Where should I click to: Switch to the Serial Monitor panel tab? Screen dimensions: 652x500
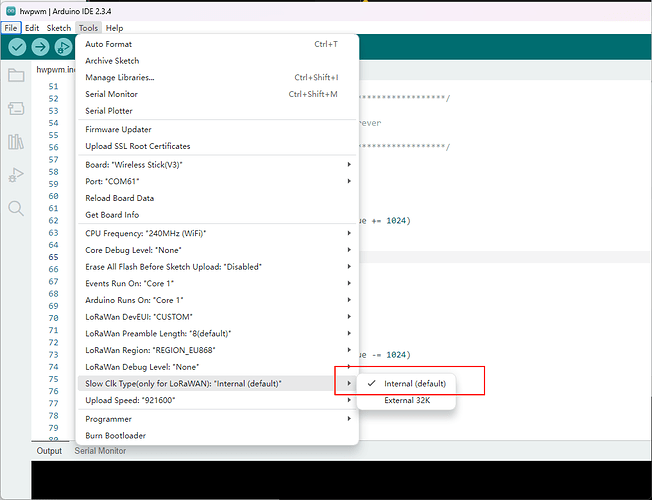[100, 451]
